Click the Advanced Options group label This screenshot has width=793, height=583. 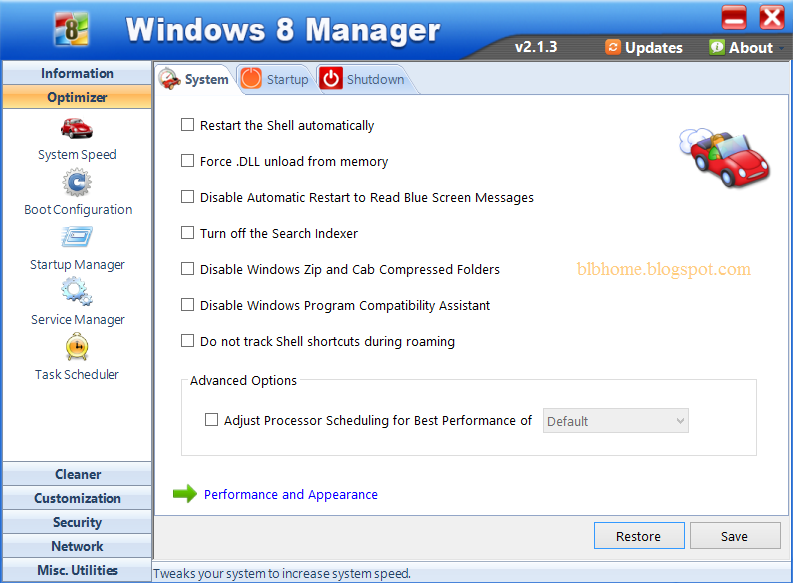(243, 380)
